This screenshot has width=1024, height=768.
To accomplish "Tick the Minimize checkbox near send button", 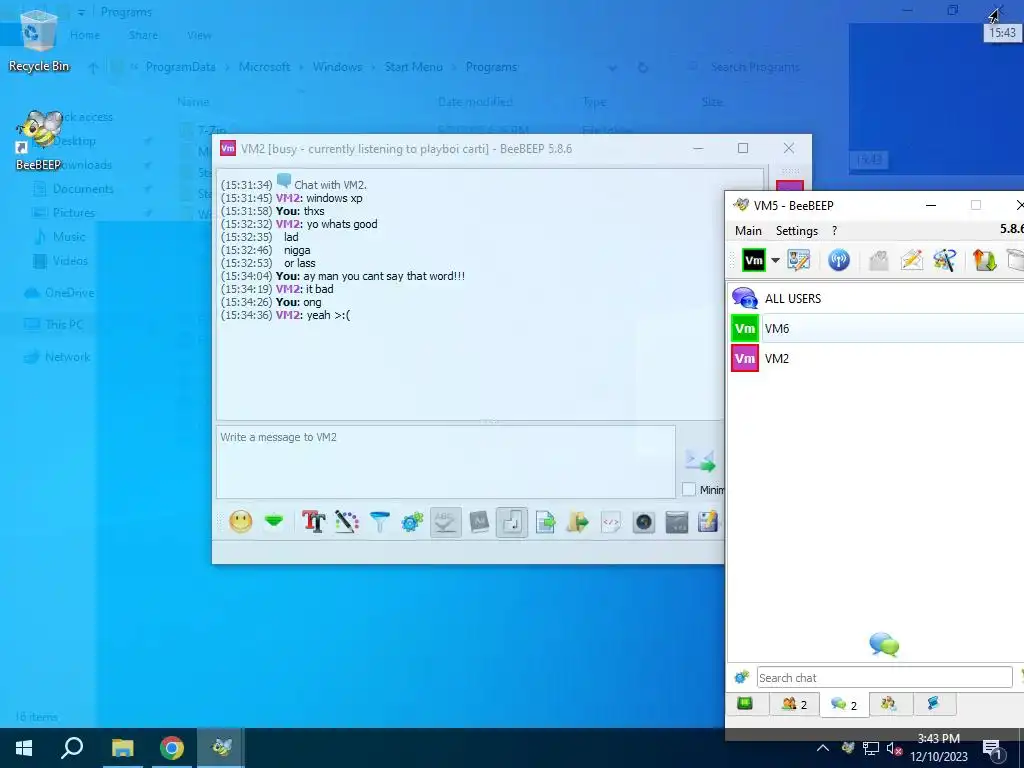I will [x=688, y=489].
